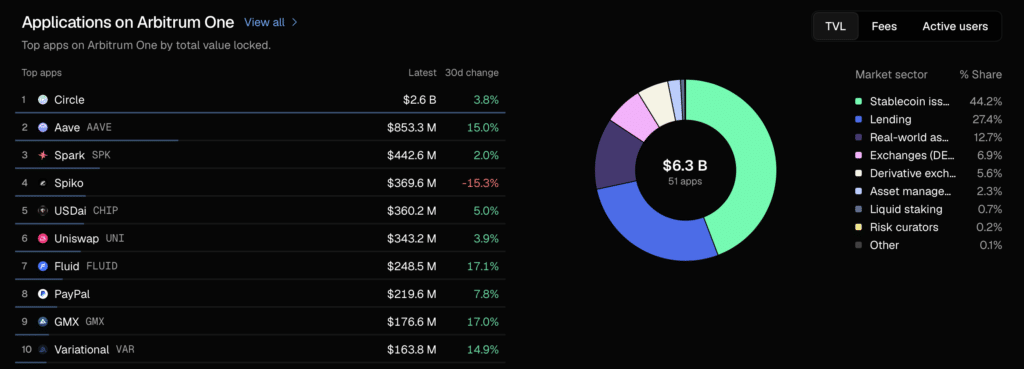Screen dimensions: 1024x369
Task: Click the Stablecoin issuers green legend swatch
Action: (858, 102)
